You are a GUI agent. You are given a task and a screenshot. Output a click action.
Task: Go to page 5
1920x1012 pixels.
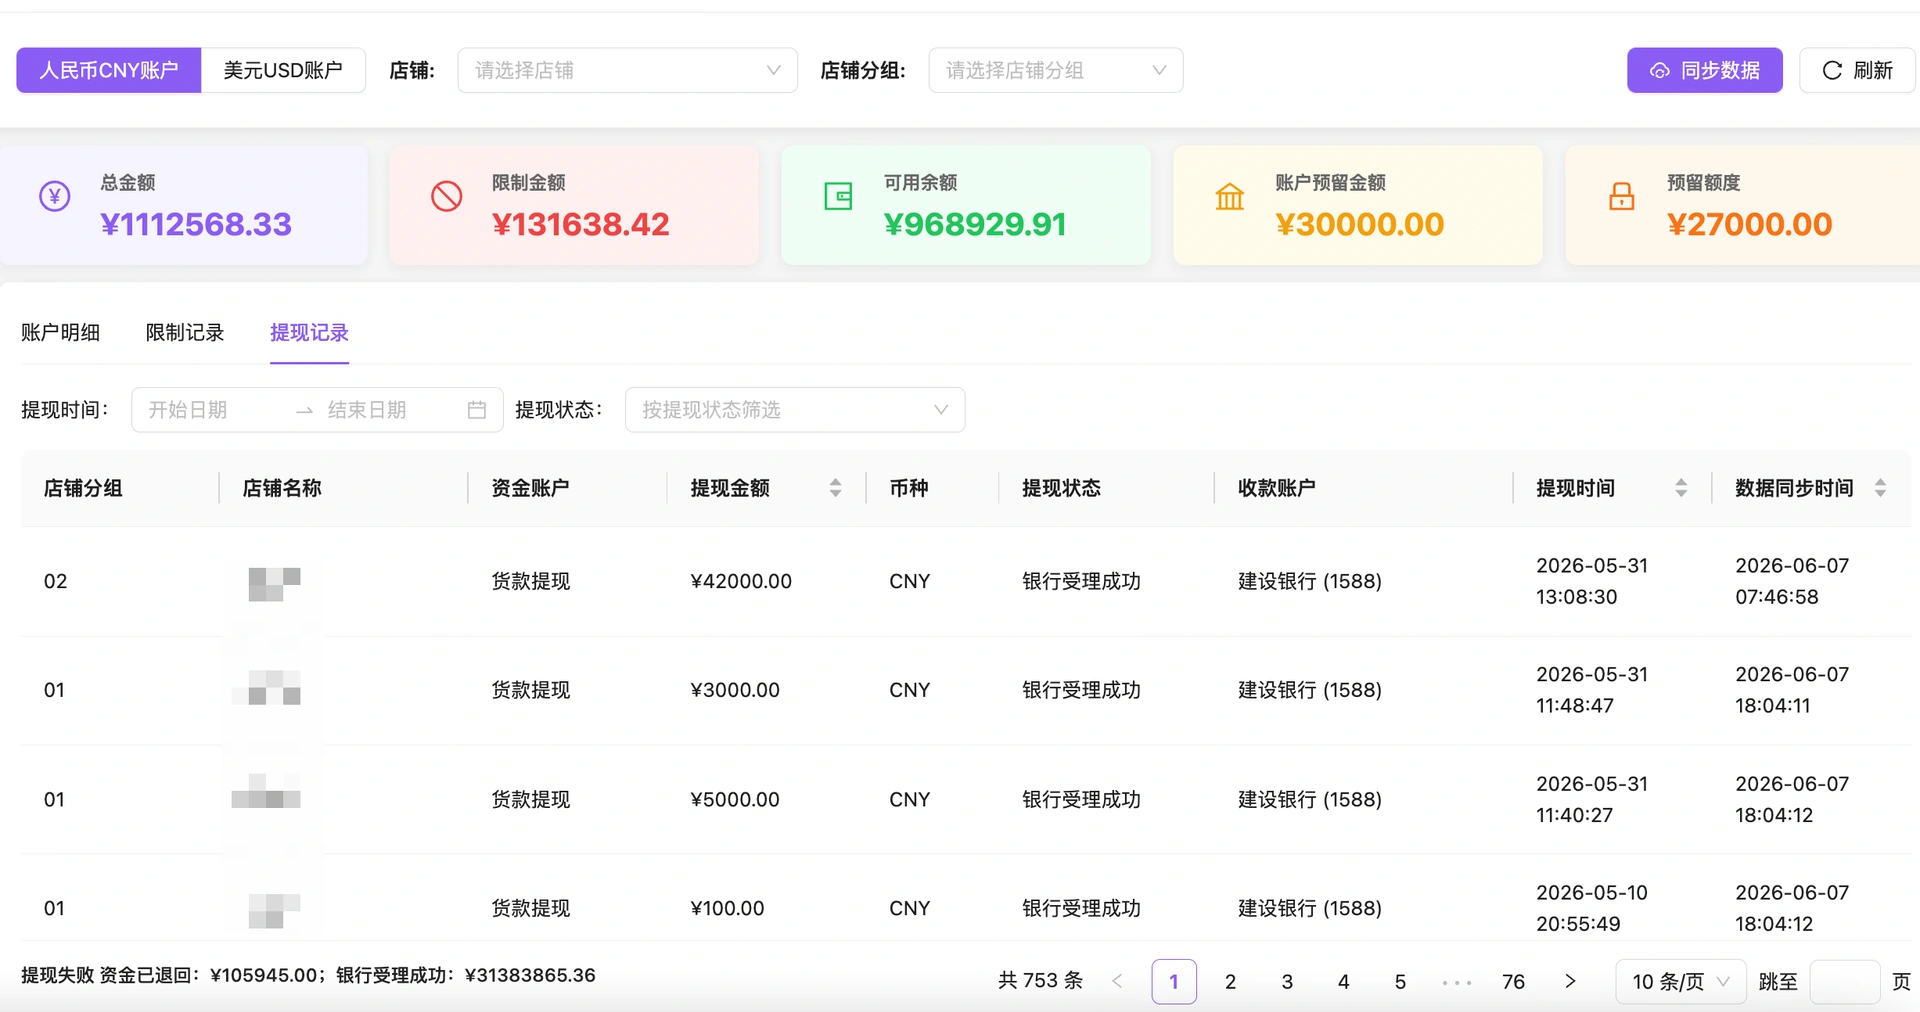click(1400, 982)
